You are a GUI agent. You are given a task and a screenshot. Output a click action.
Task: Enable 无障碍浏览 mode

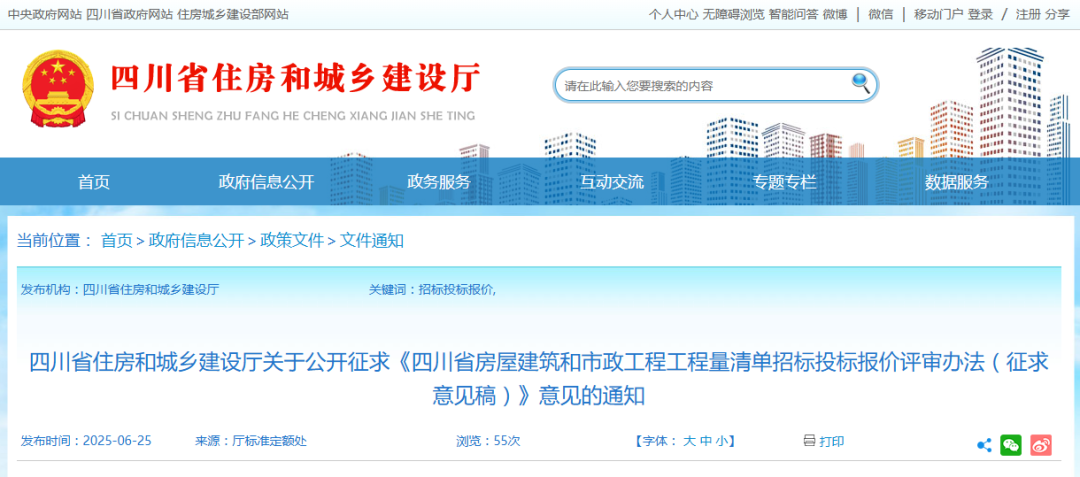click(734, 14)
